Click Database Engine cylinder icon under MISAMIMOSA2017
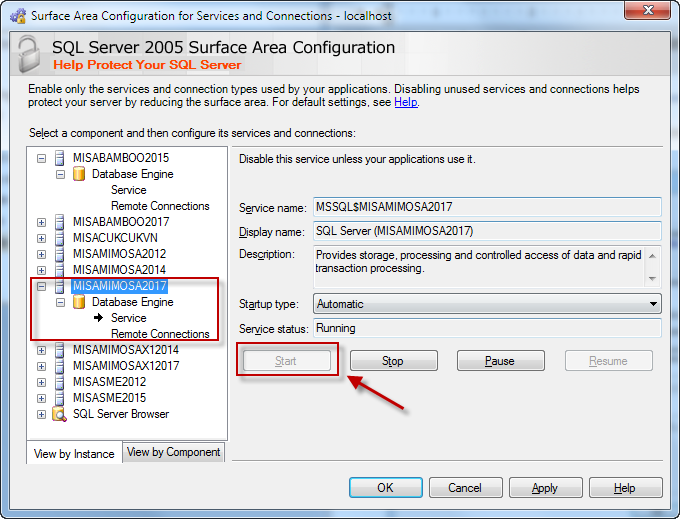 pyautogui.click(x=79, y=302)
